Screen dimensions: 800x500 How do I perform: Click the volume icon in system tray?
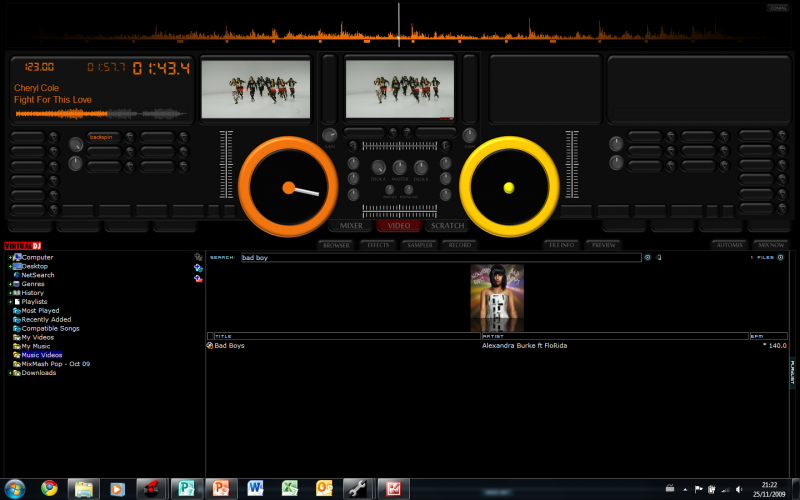[x=739, y=490]
